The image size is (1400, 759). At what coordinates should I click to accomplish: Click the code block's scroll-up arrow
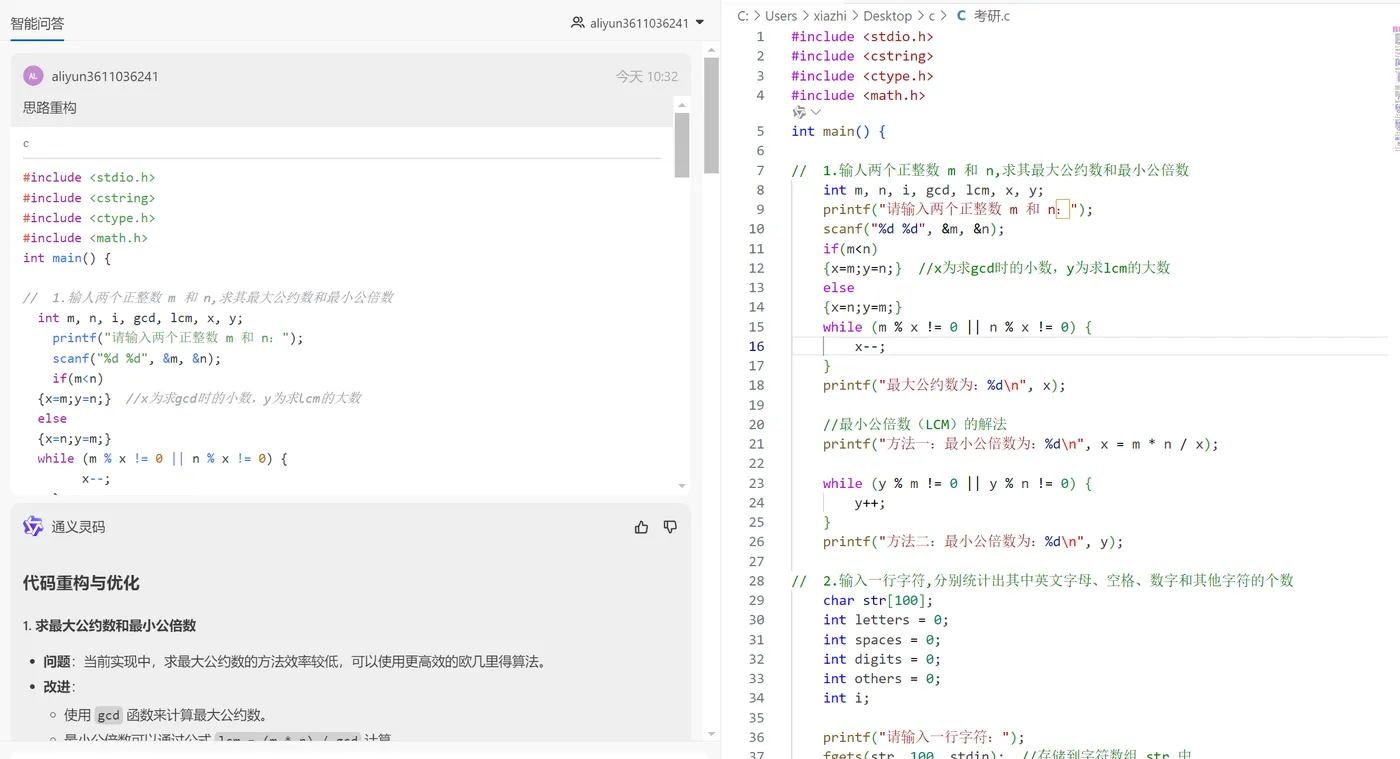682,104
